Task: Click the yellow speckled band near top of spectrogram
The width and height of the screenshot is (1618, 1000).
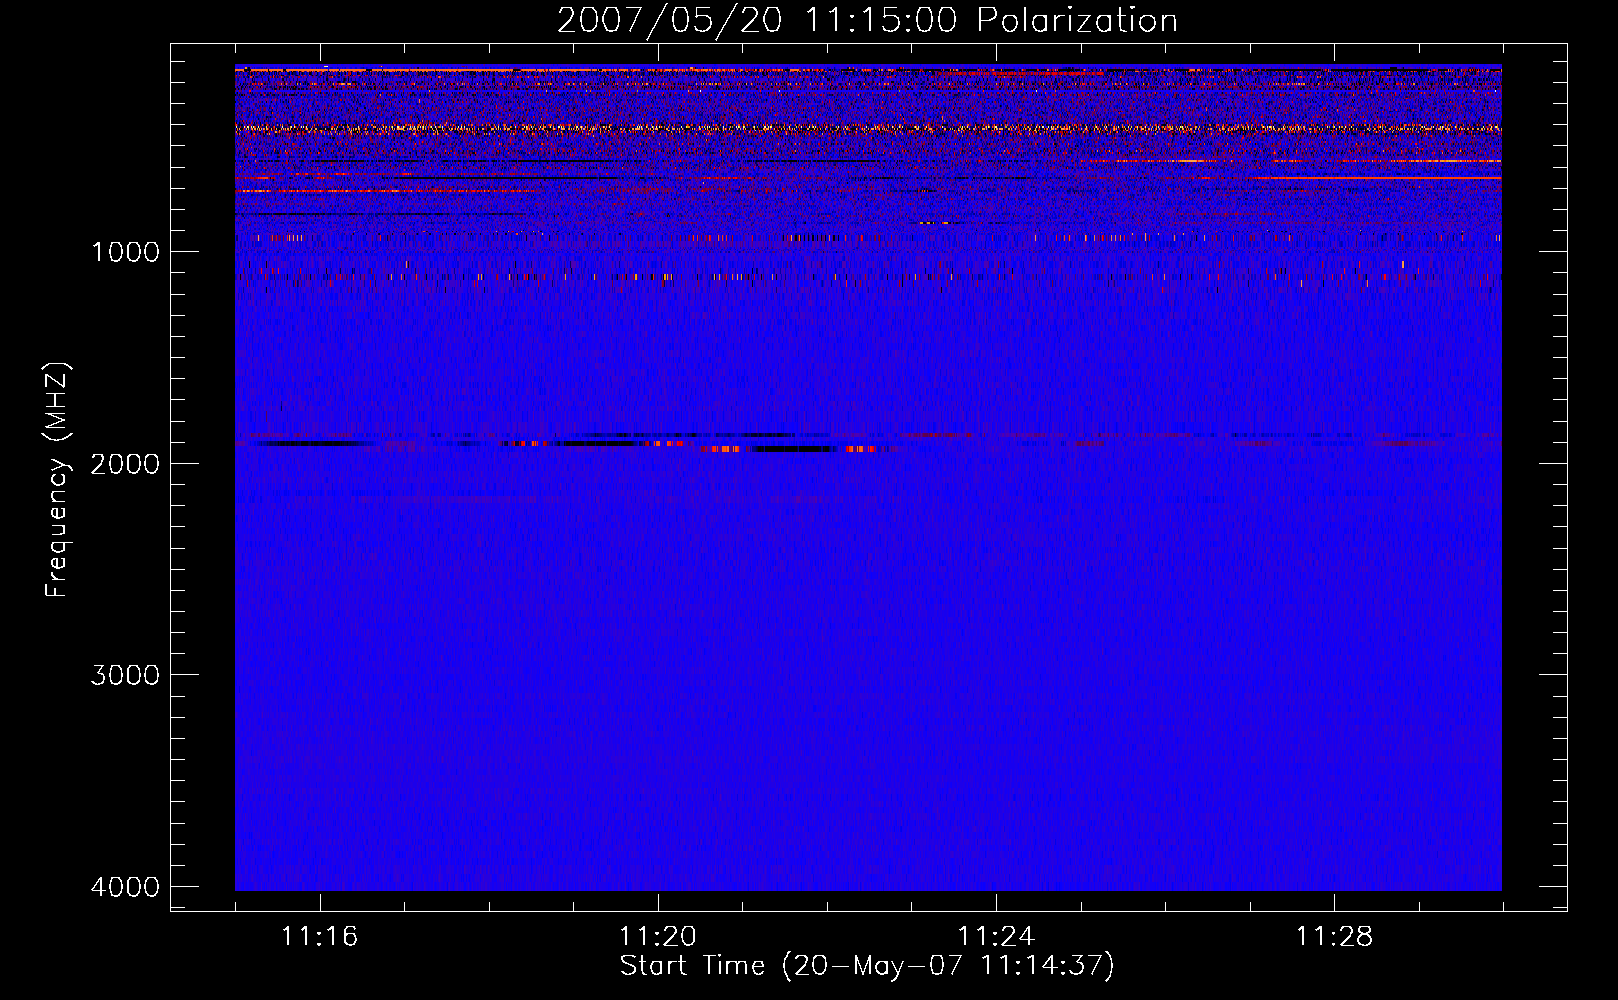Action: 868,128
